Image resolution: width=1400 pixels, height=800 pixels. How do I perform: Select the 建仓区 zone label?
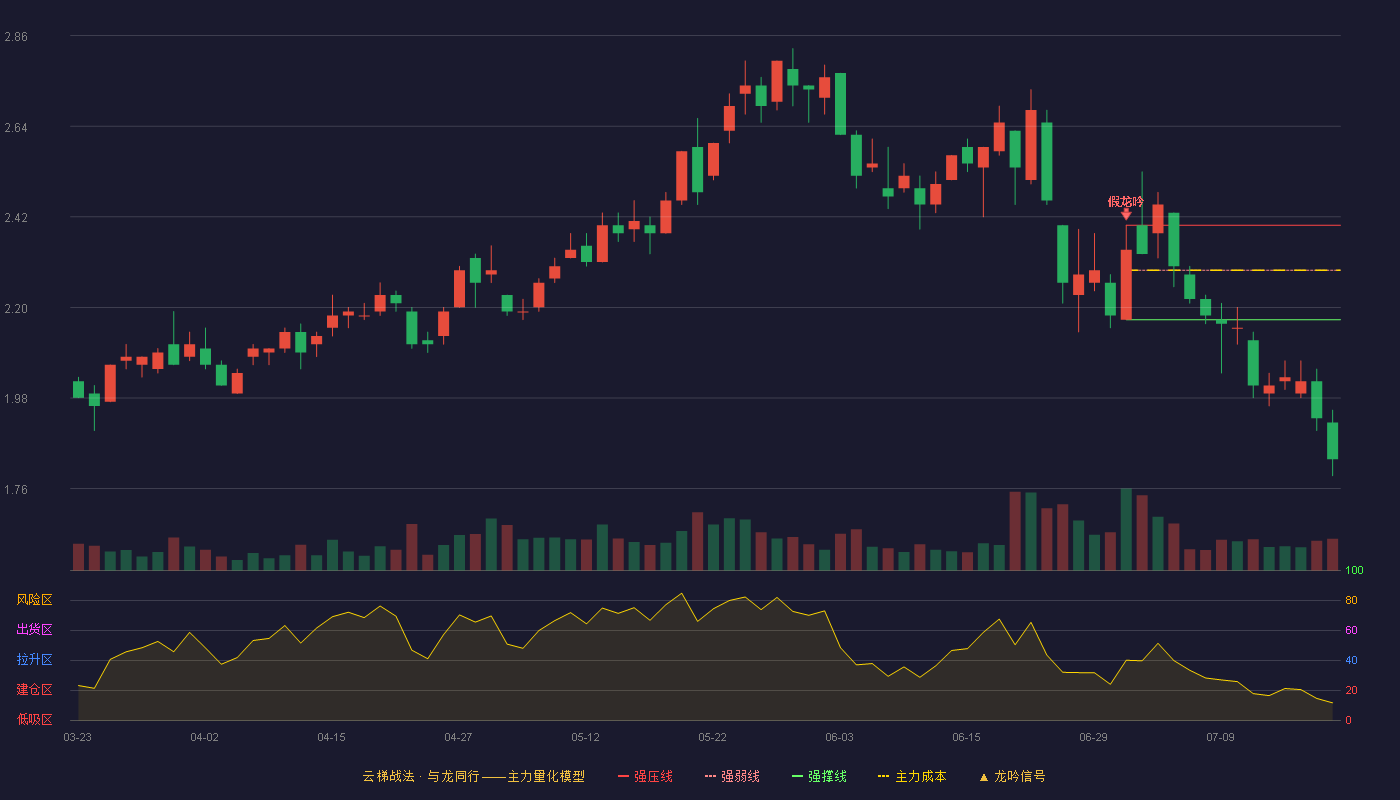pyautogui.click(x=34, y=690)
